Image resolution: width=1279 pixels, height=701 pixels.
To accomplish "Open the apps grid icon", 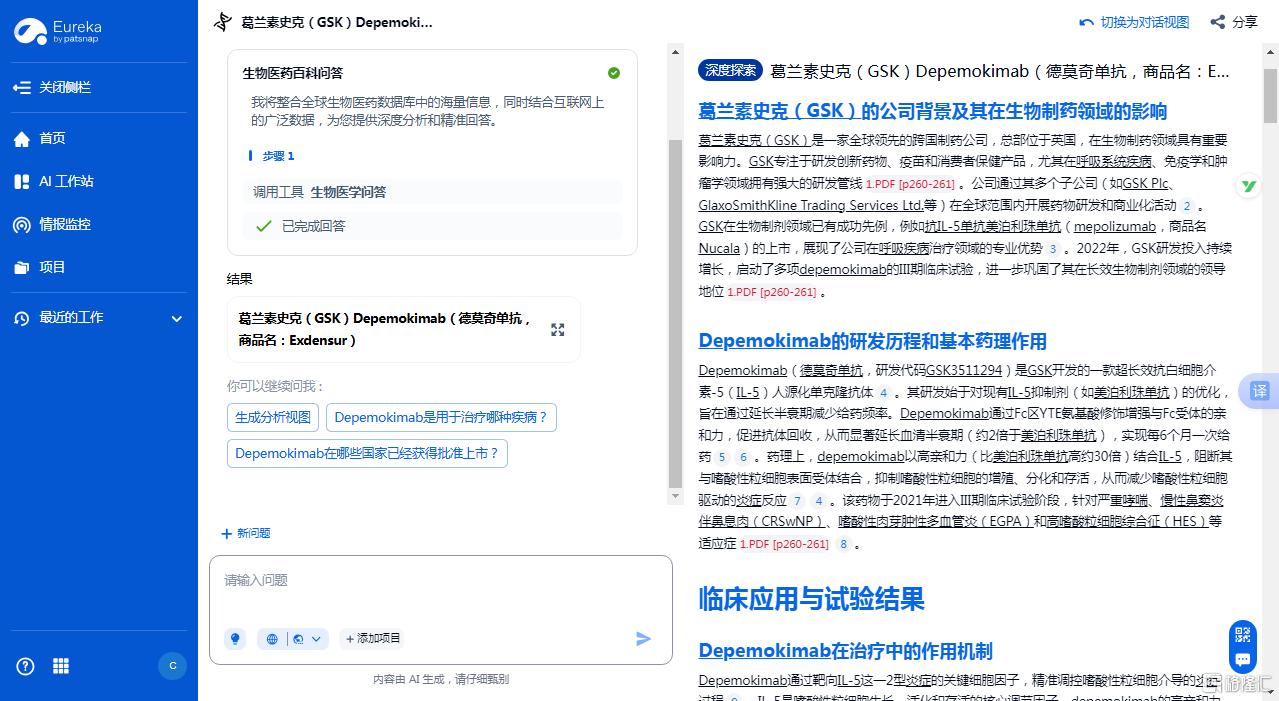I will (61, 666).
